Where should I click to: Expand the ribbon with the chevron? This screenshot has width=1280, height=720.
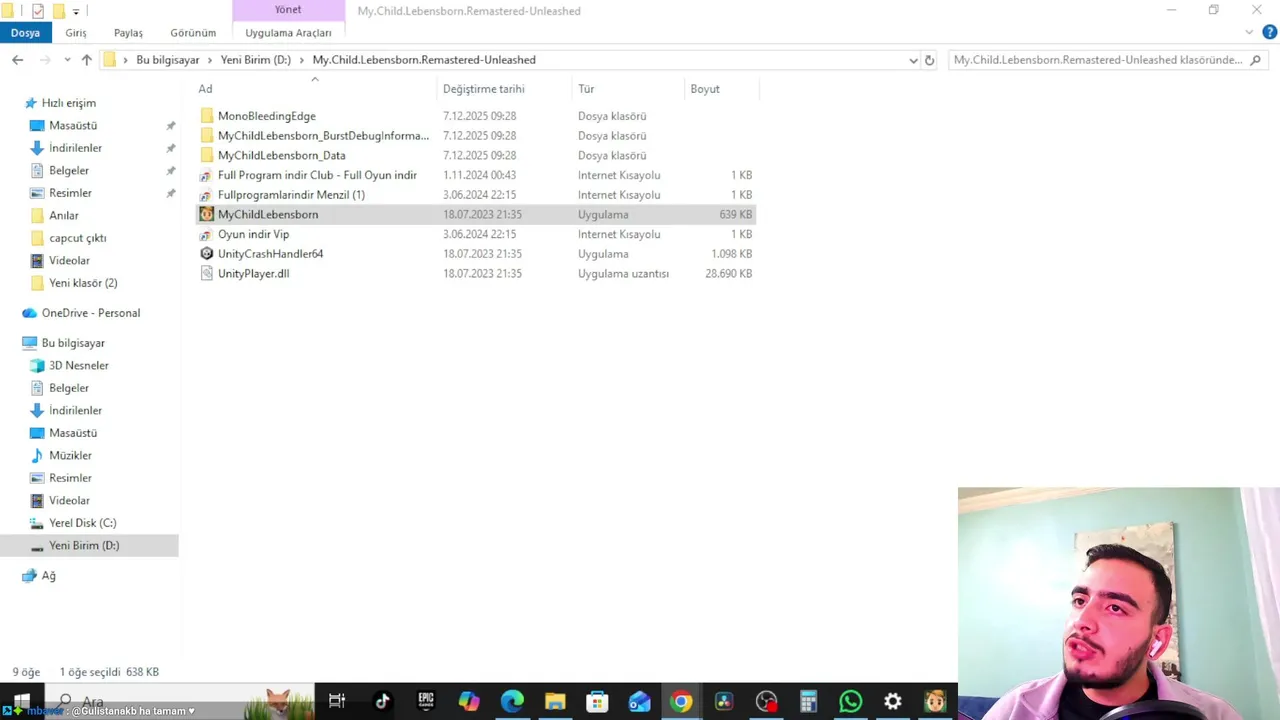[x=1249, y=32]
